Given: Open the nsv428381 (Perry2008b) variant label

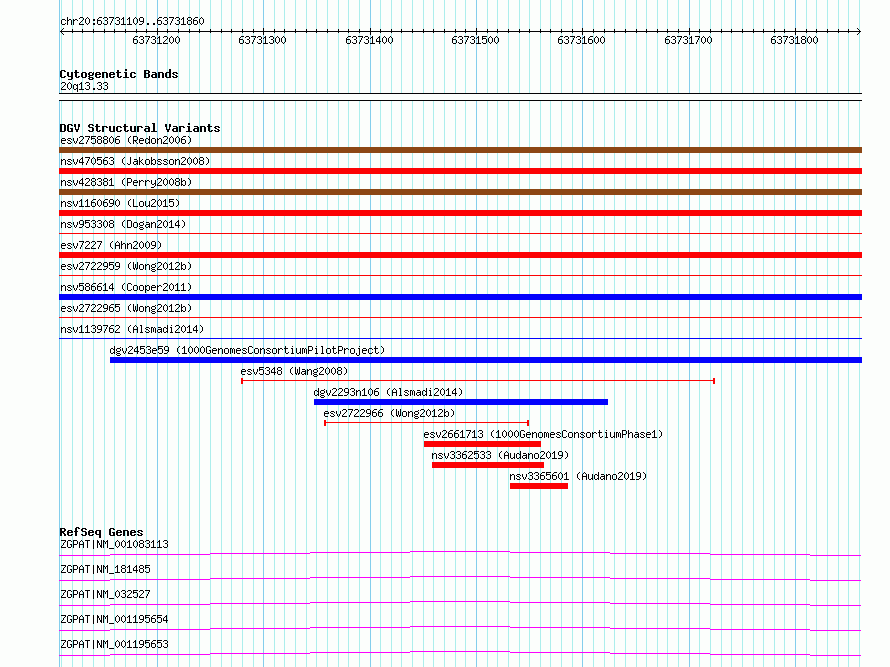Looking at the screenshot, I should (126, 182).
